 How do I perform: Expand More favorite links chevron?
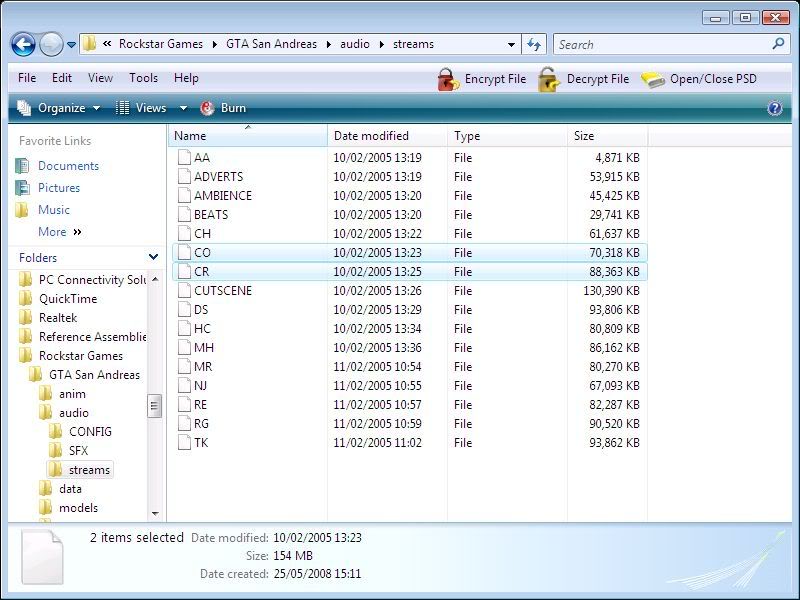(77, 232)
